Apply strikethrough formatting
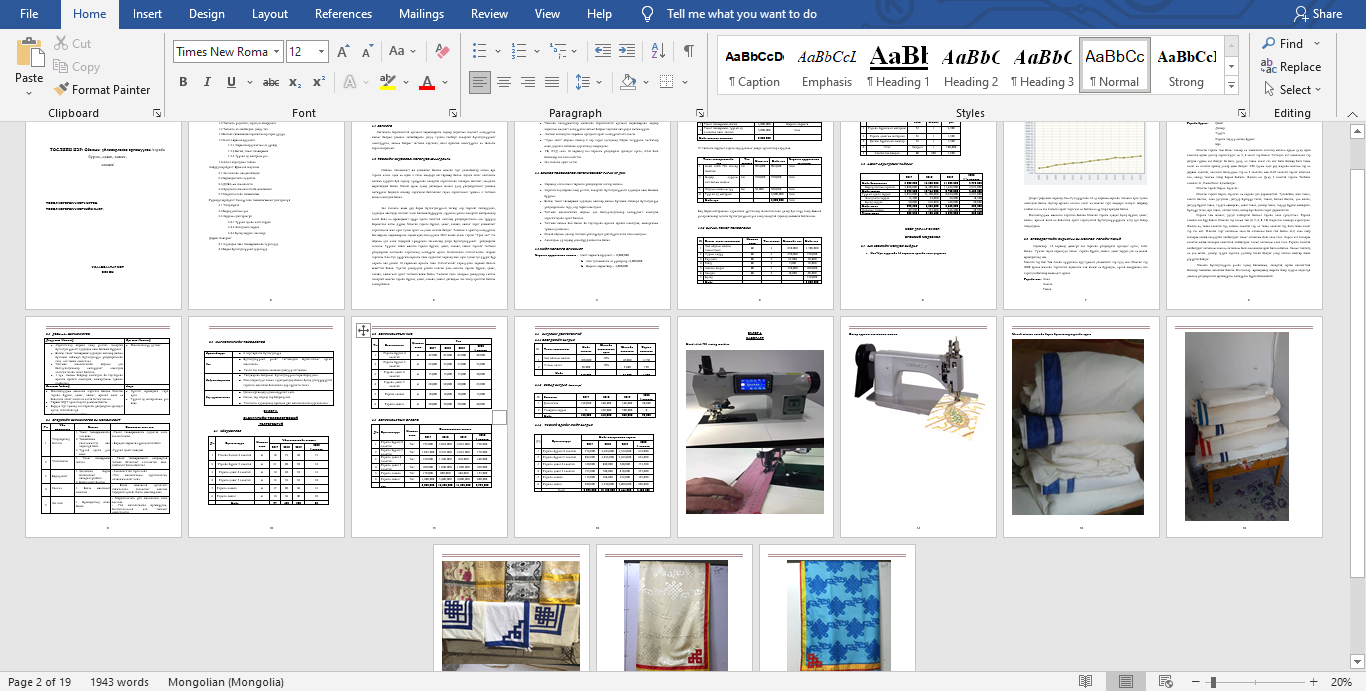 (271, 82)
